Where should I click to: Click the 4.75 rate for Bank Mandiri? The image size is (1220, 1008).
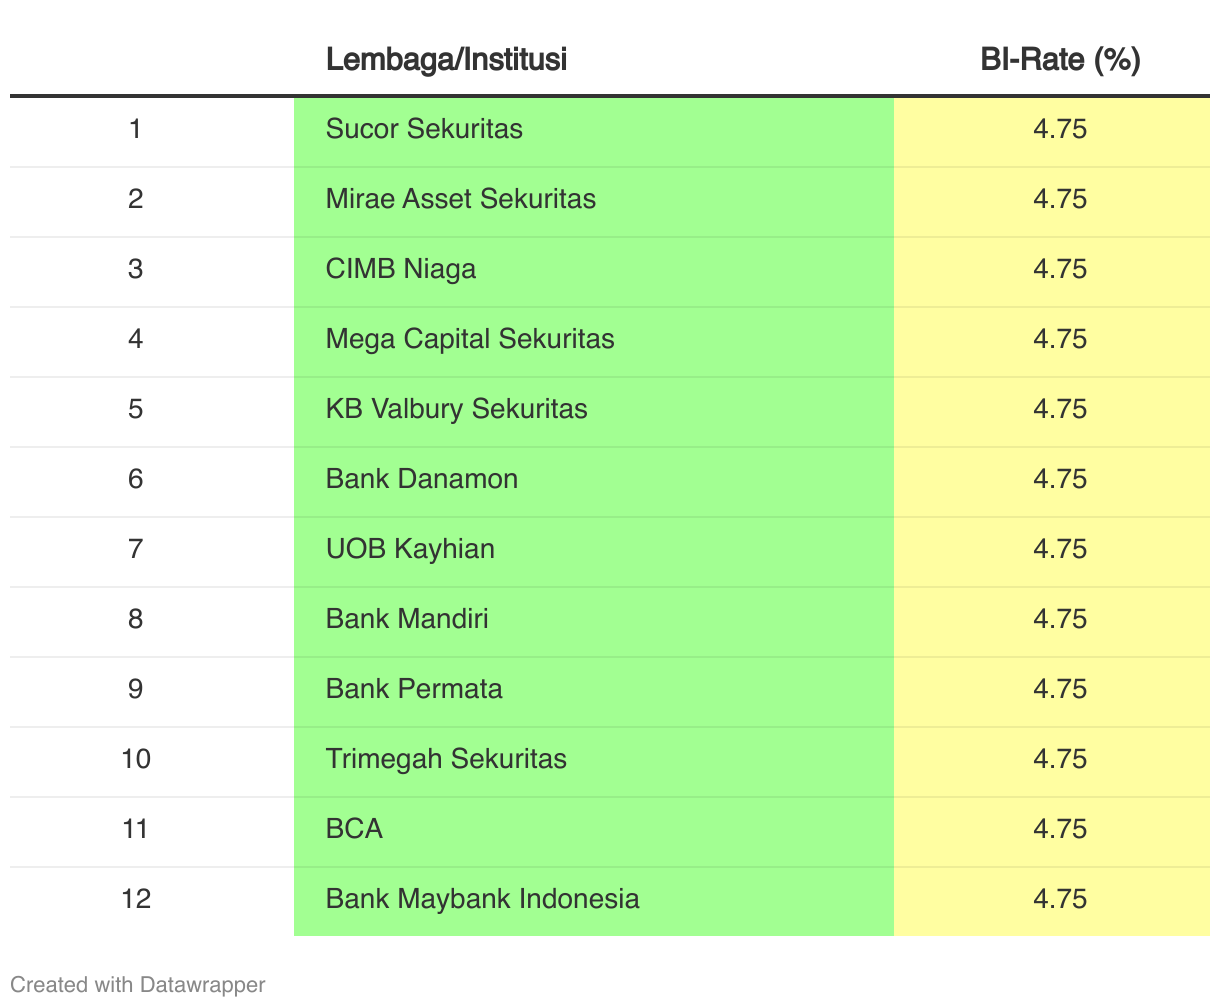[1060, 620]
